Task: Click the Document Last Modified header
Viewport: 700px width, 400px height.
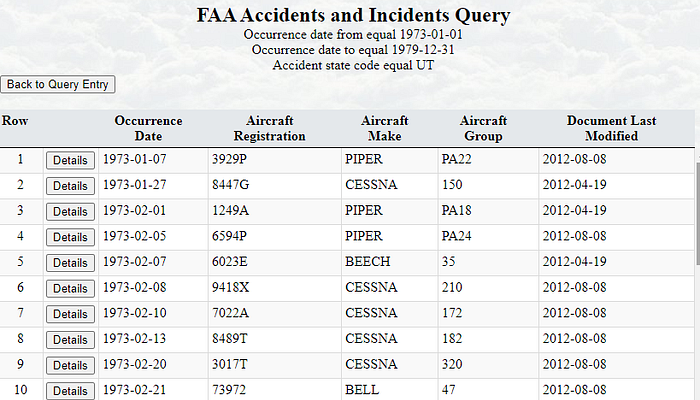Action: 611,128
